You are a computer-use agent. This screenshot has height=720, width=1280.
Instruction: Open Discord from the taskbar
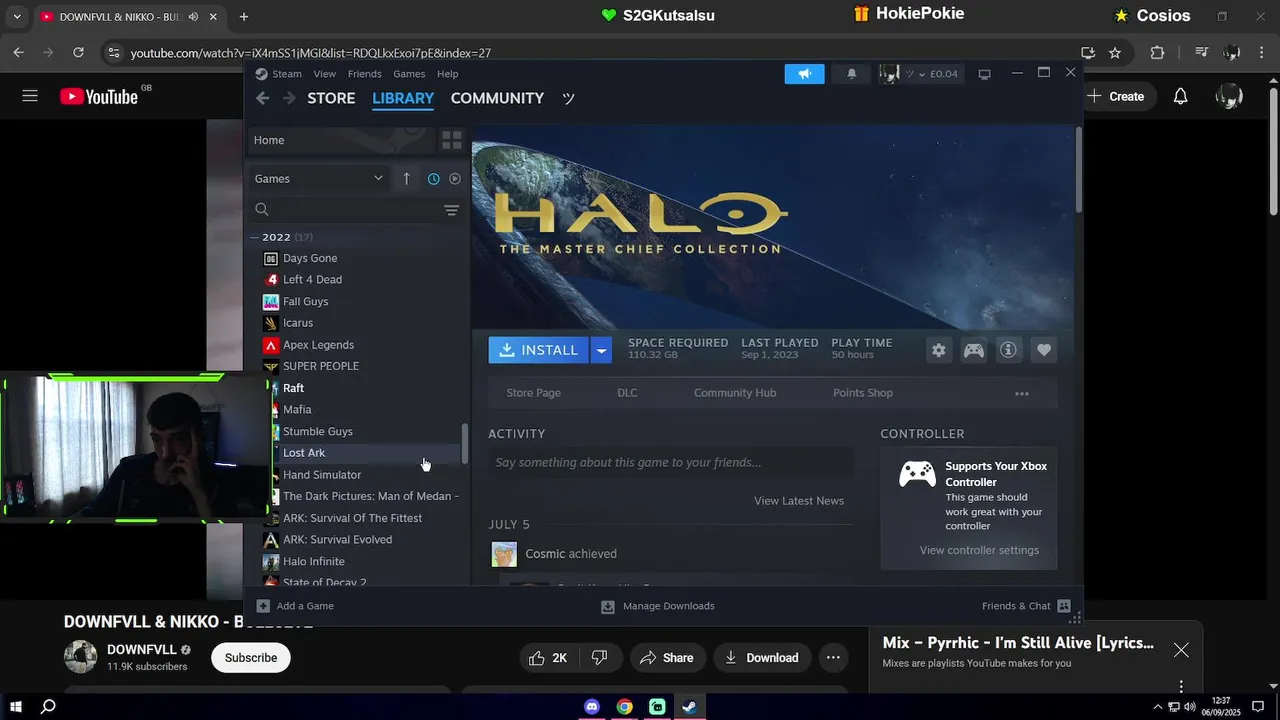click(x=591, y=707)
